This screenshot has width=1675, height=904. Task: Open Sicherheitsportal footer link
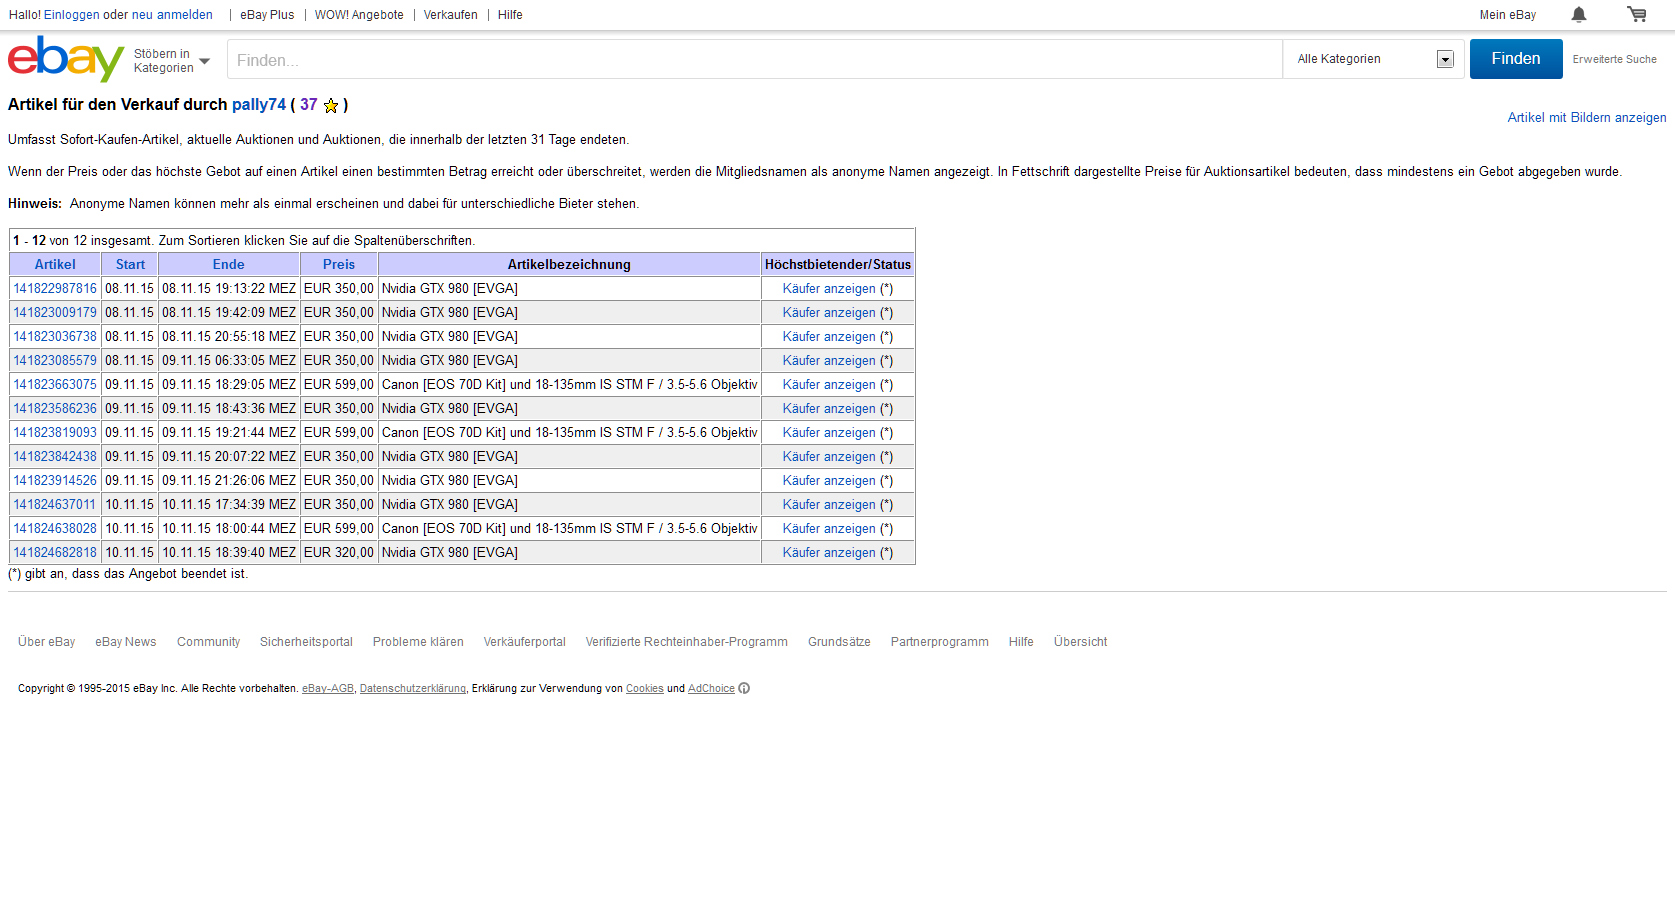coord(306,642)
